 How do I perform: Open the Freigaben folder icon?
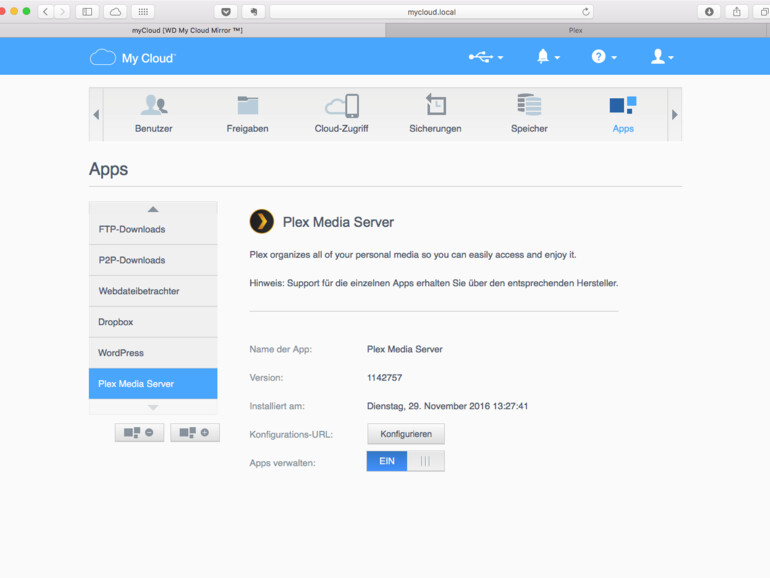pyautogui.click(x=248, y=105)
